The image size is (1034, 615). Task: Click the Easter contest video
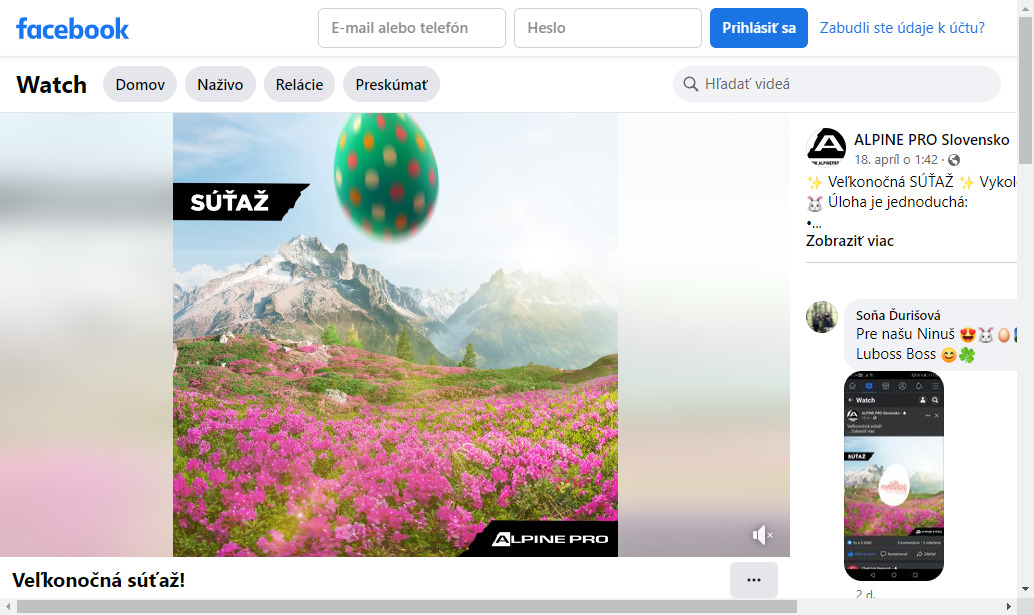395,335
